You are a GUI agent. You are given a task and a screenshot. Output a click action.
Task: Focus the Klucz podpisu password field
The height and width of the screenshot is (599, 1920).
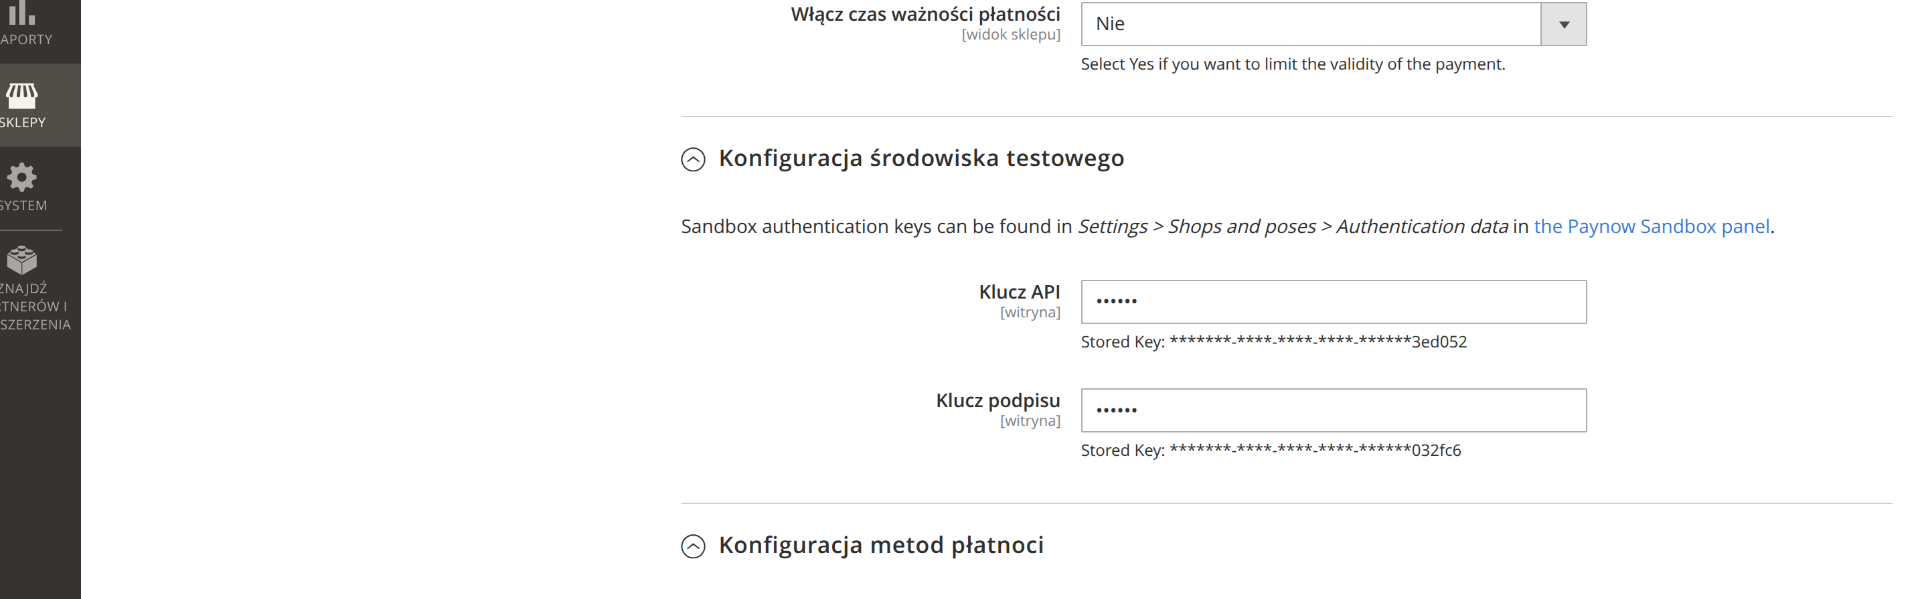coord(1333,410)
